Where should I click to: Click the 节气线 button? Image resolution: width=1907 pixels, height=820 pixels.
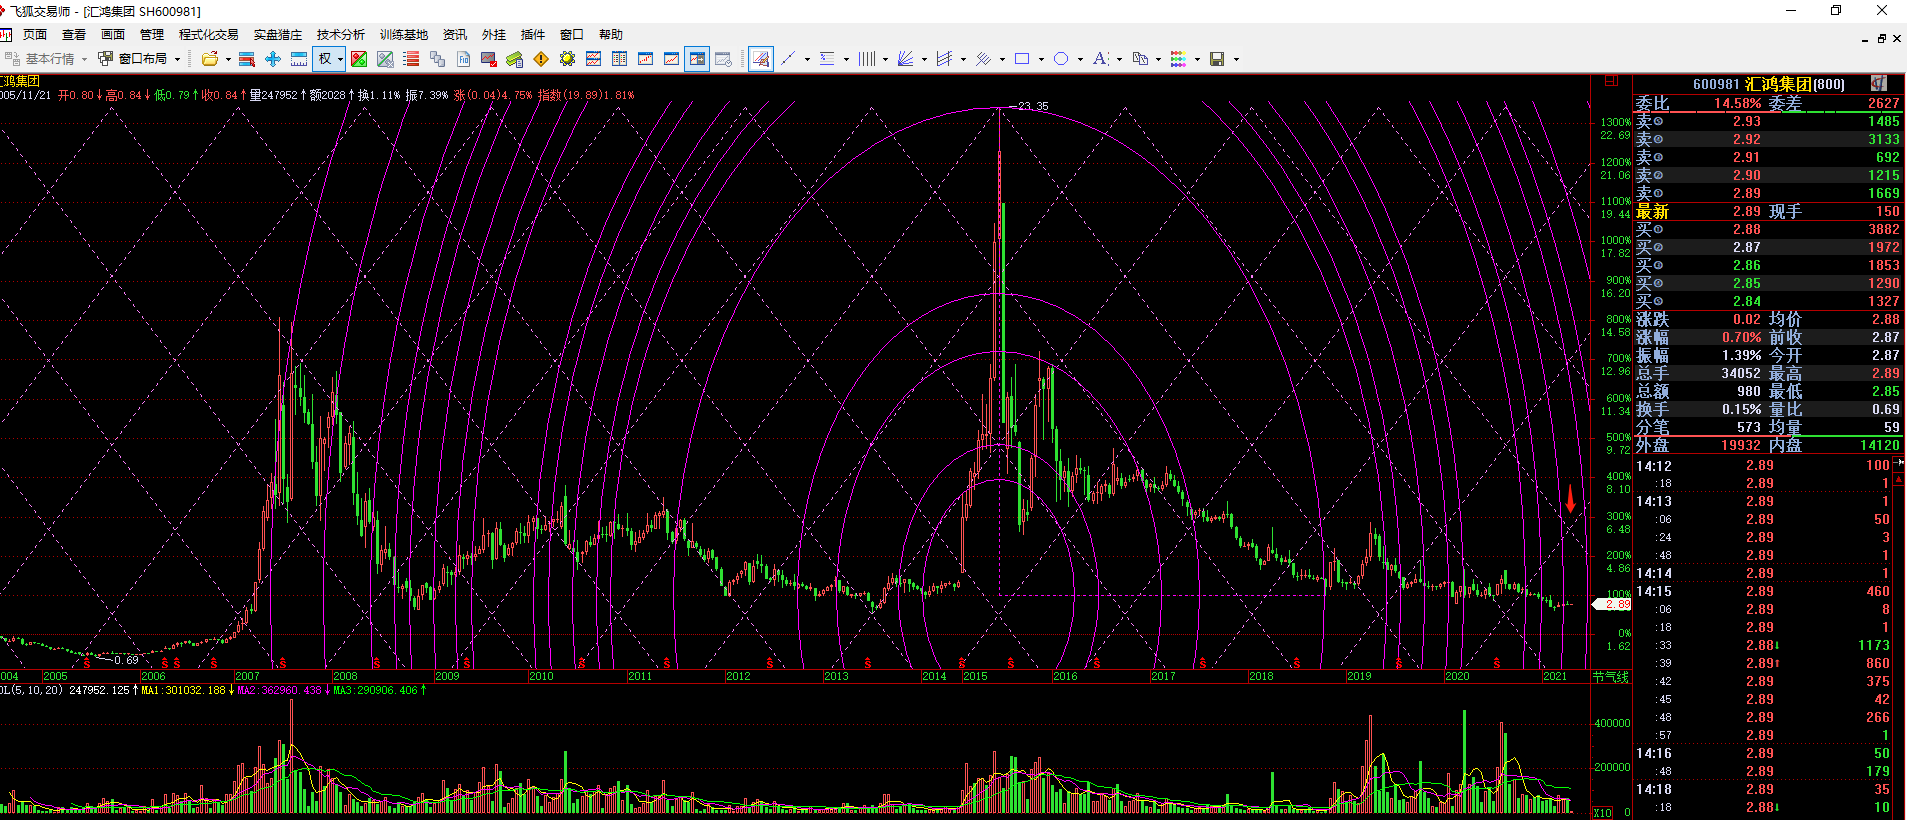pos(1611,677)
